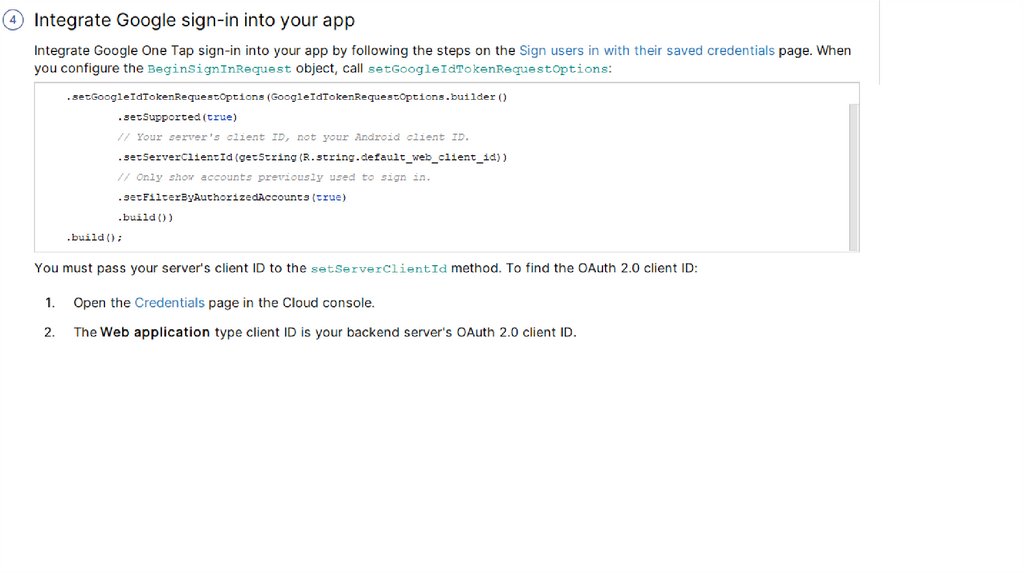The width and height of the screenshot is (1024, 574).
Task: Click the indented .build()) code line
Action: click(x=145, y=217)
